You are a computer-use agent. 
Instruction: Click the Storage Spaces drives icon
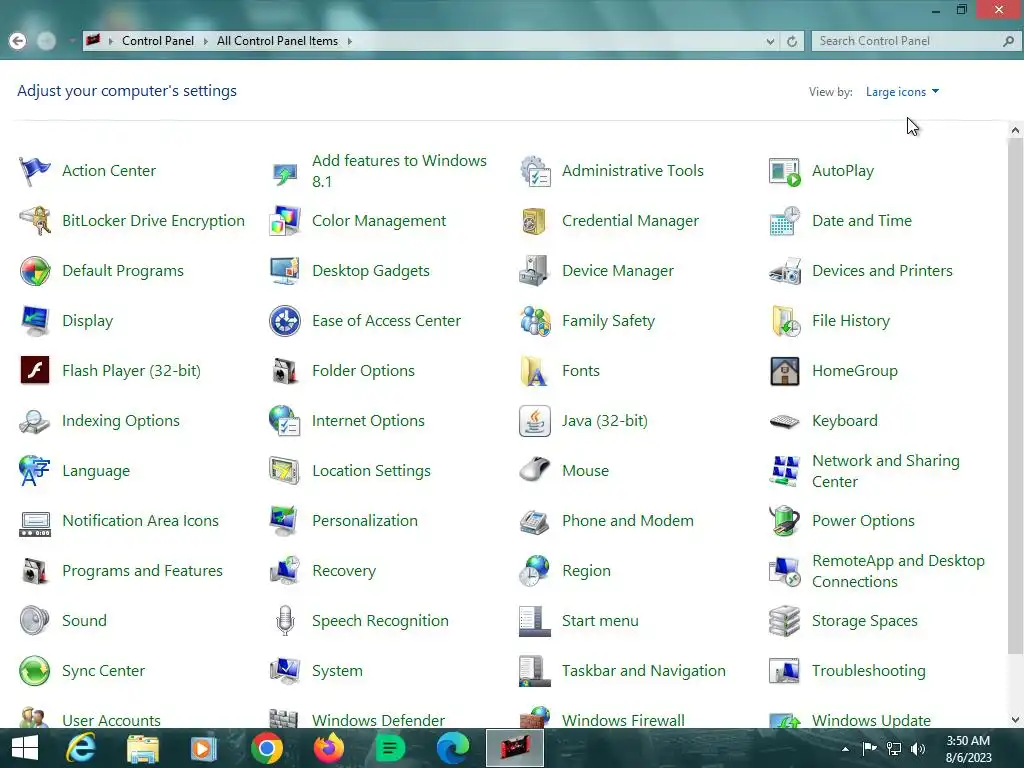pyautogui.click(x=785, y=621)
